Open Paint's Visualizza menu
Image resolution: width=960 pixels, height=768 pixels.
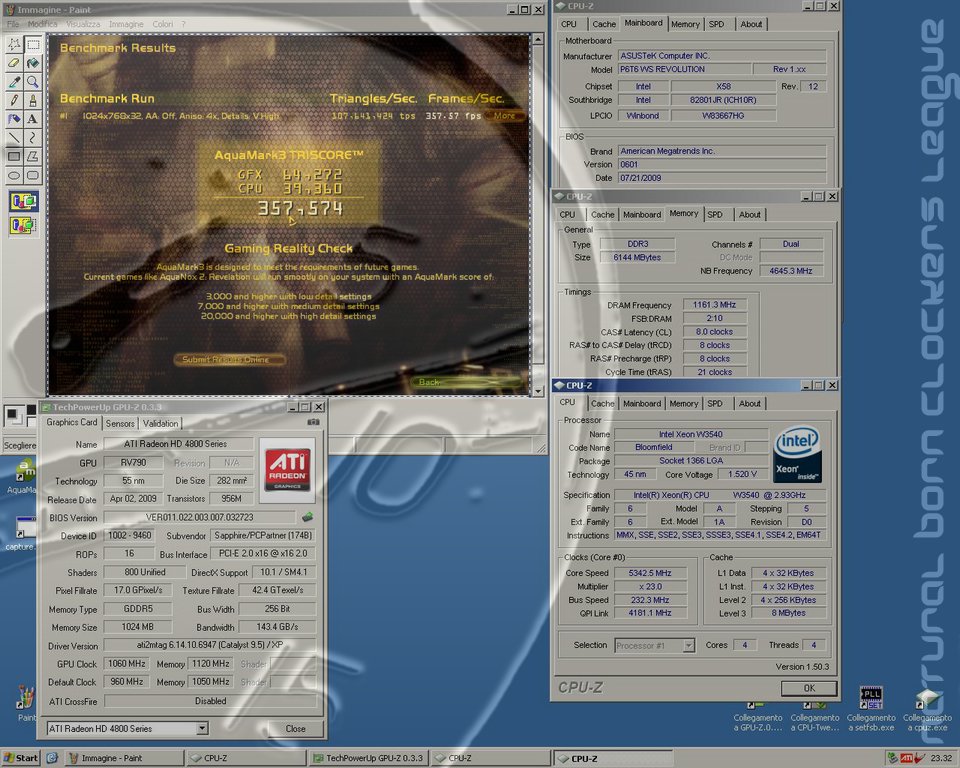click(x=83, y=24)
